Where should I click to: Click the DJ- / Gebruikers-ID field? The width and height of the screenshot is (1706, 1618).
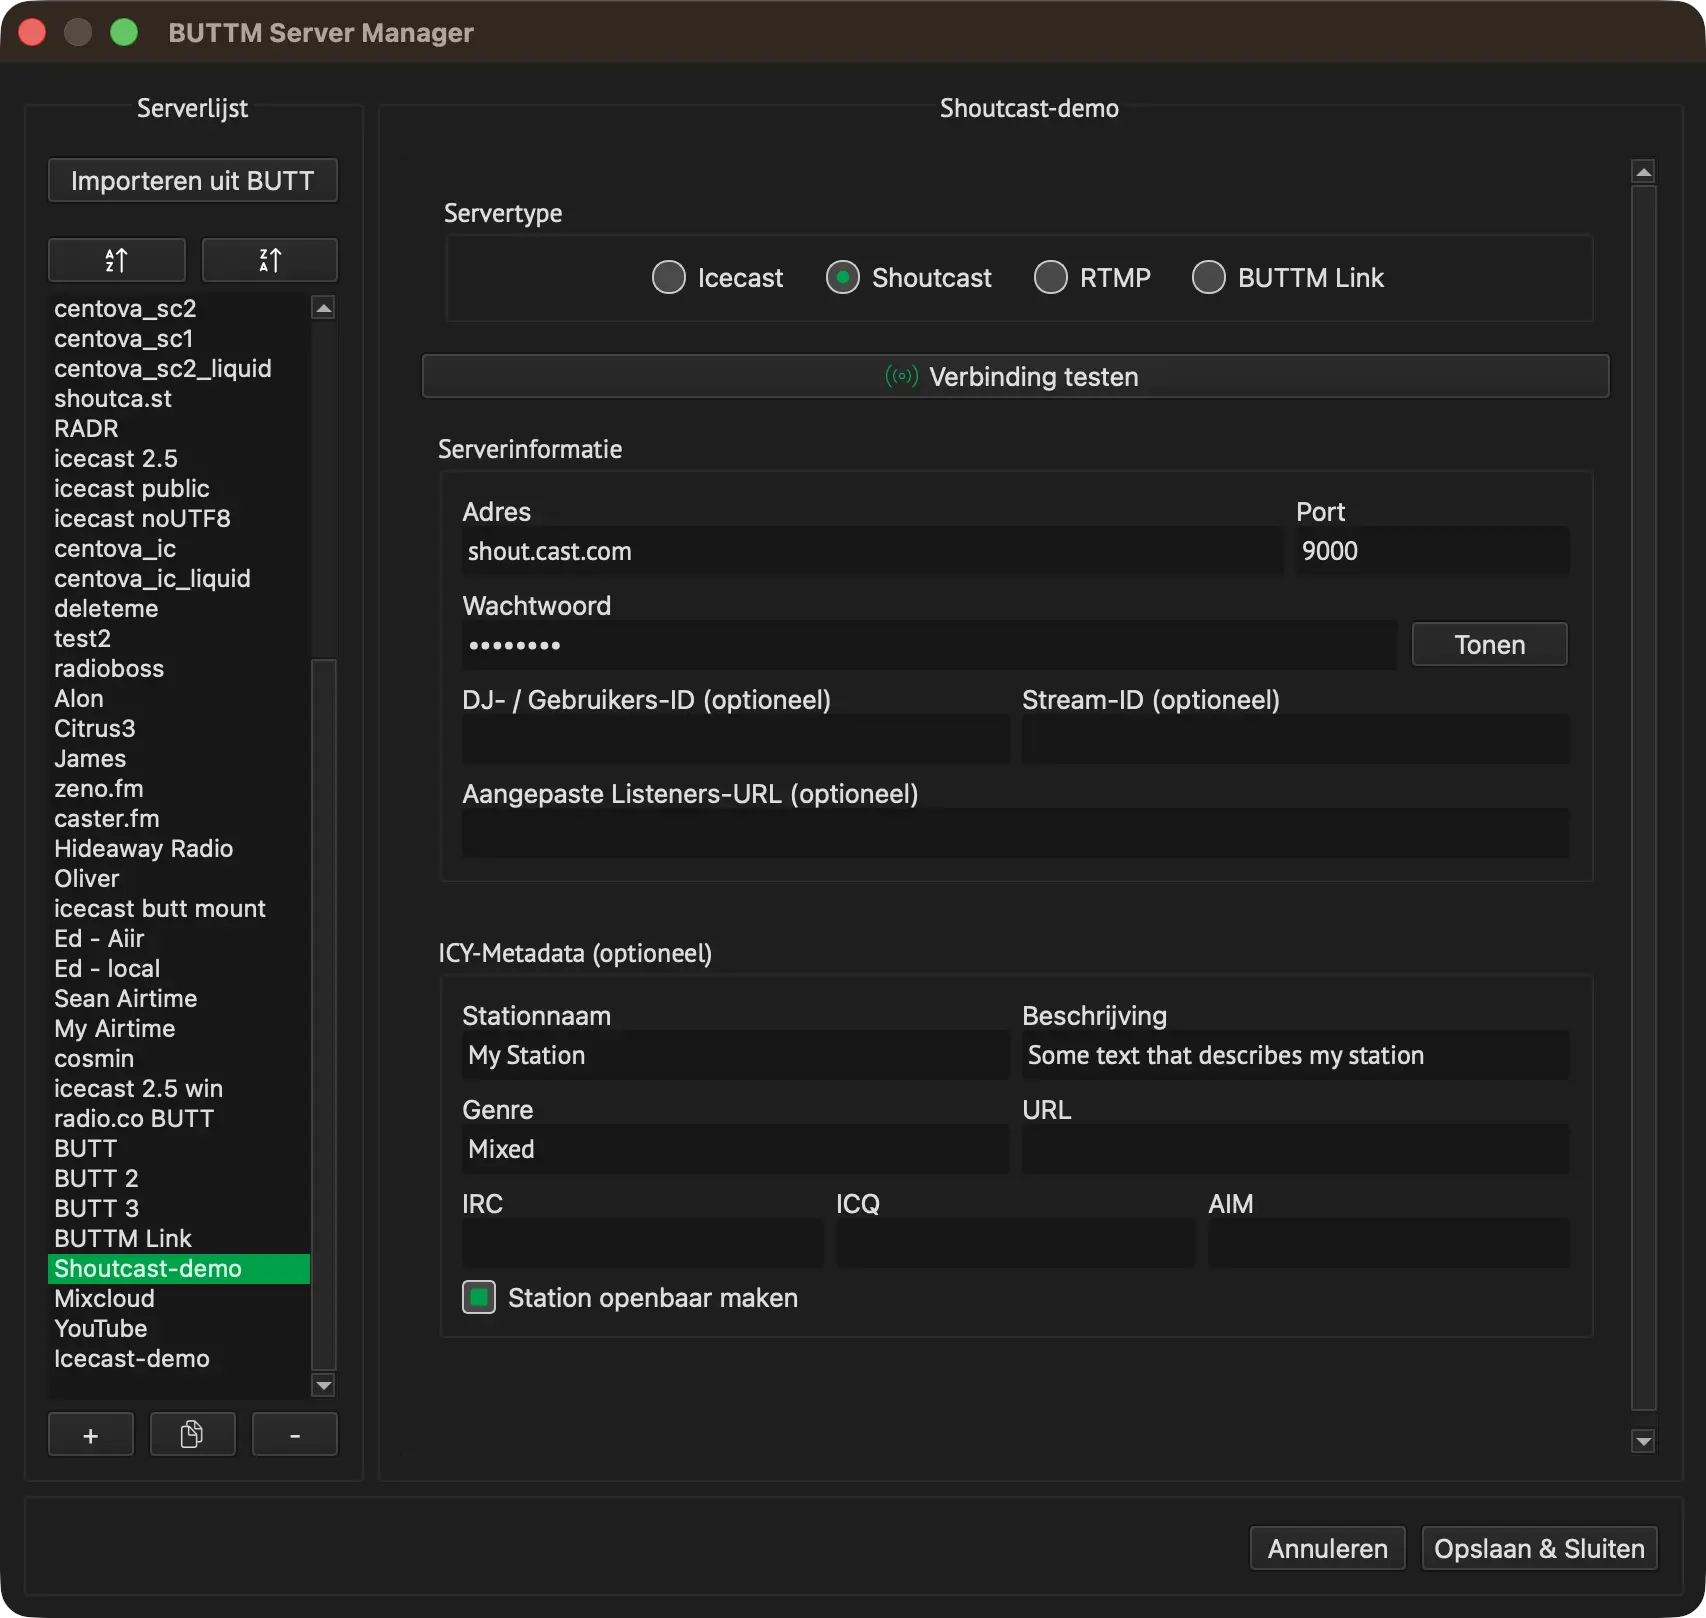point(735,739)
